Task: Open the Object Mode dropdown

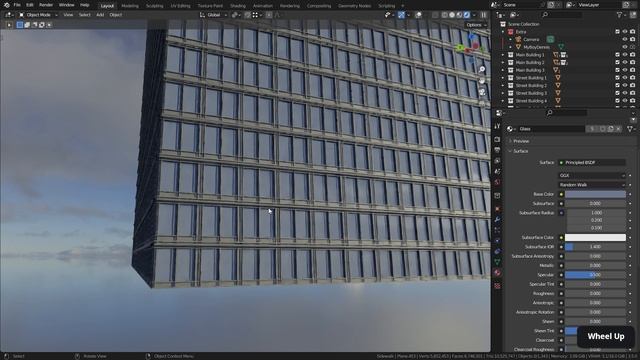Action: pos(38,15)
